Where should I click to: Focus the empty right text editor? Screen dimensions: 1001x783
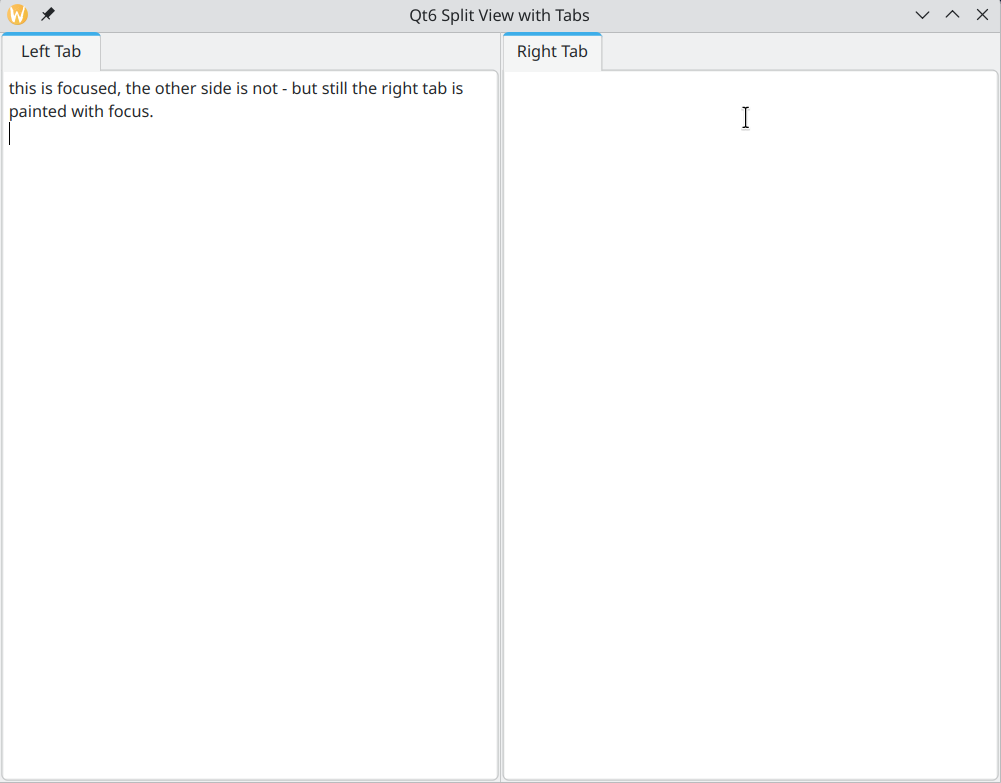click(x=750, y=425)
